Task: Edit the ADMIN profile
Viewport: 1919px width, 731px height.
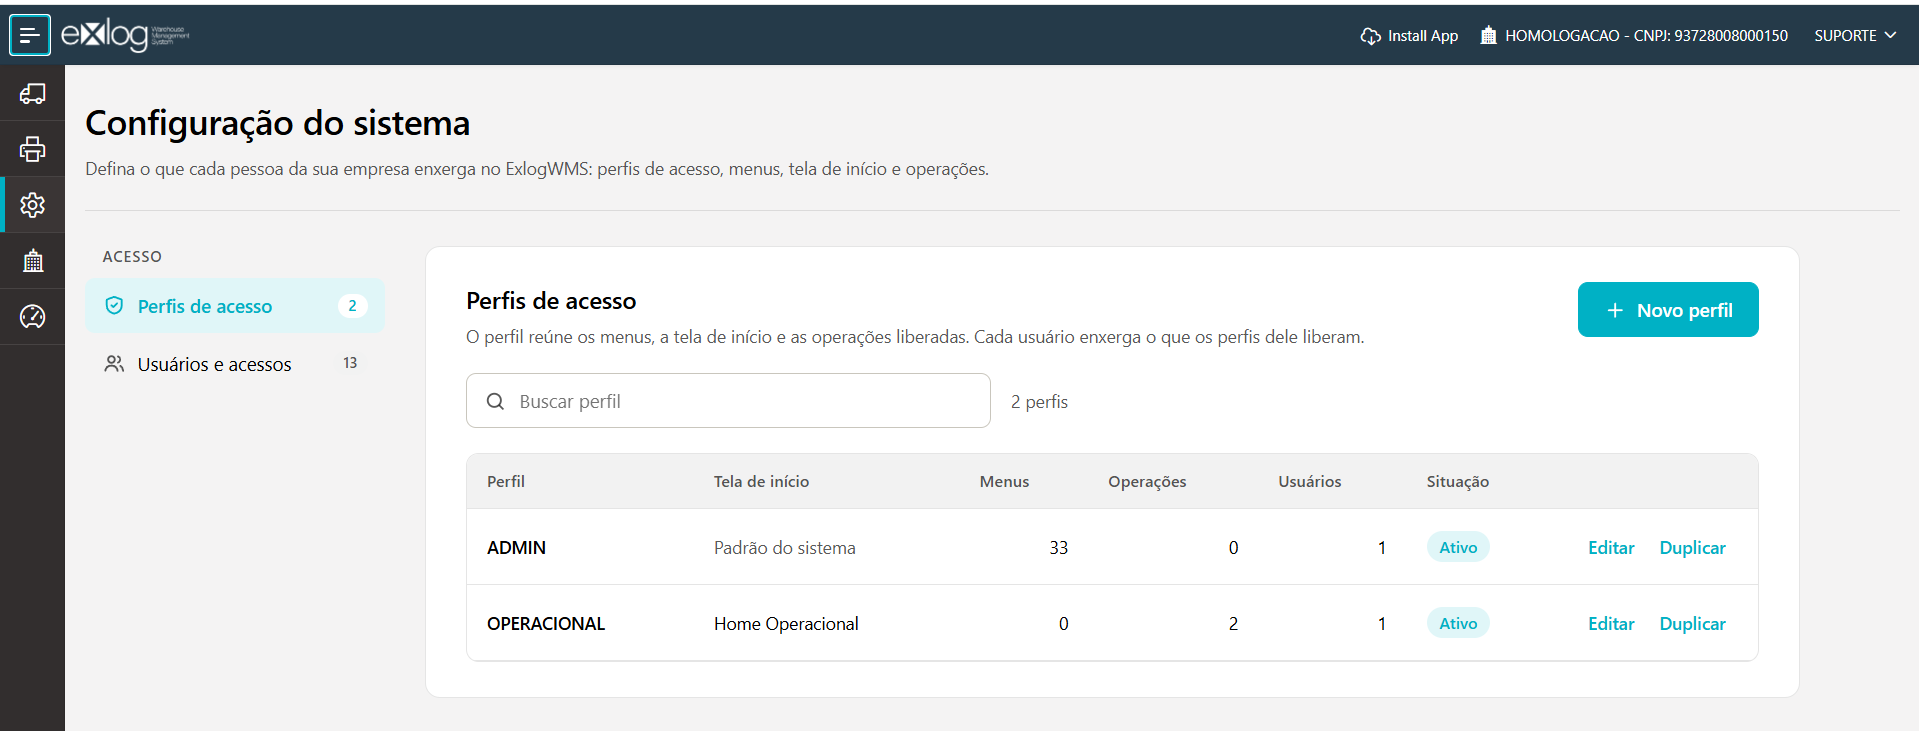Action: pos(1611,548)
